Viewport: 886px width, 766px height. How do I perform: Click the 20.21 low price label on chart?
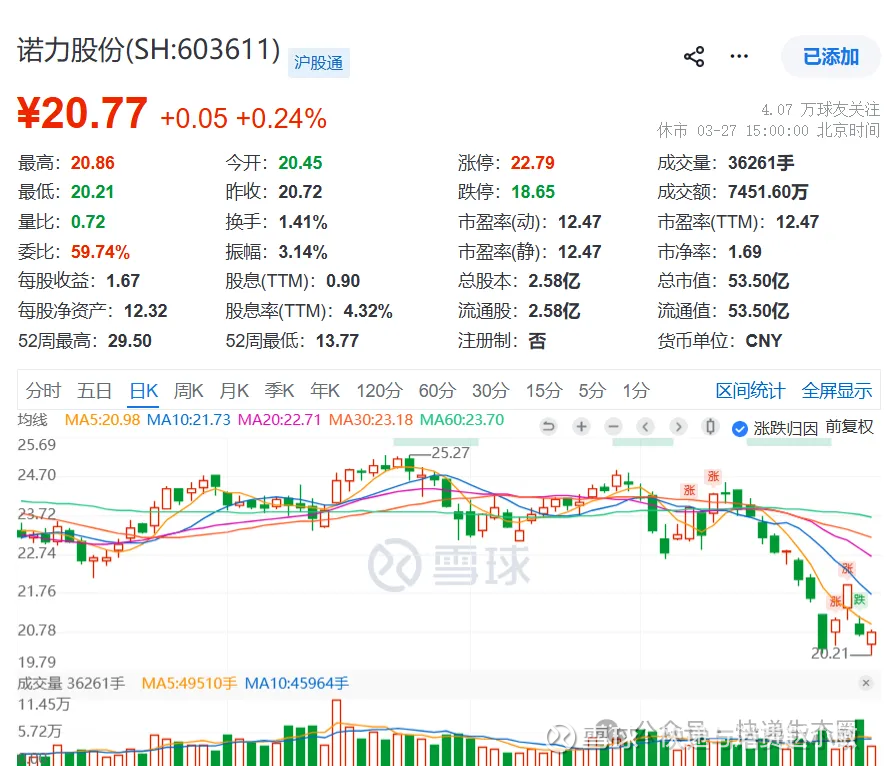click(829, 654)
